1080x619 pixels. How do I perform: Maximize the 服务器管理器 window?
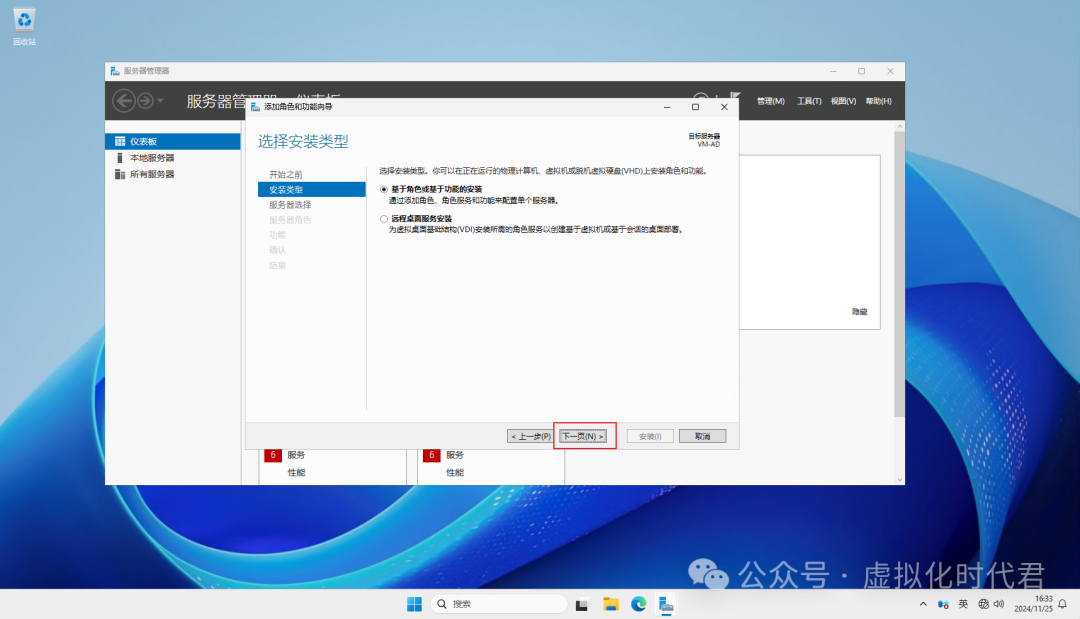tap(861, 71)
